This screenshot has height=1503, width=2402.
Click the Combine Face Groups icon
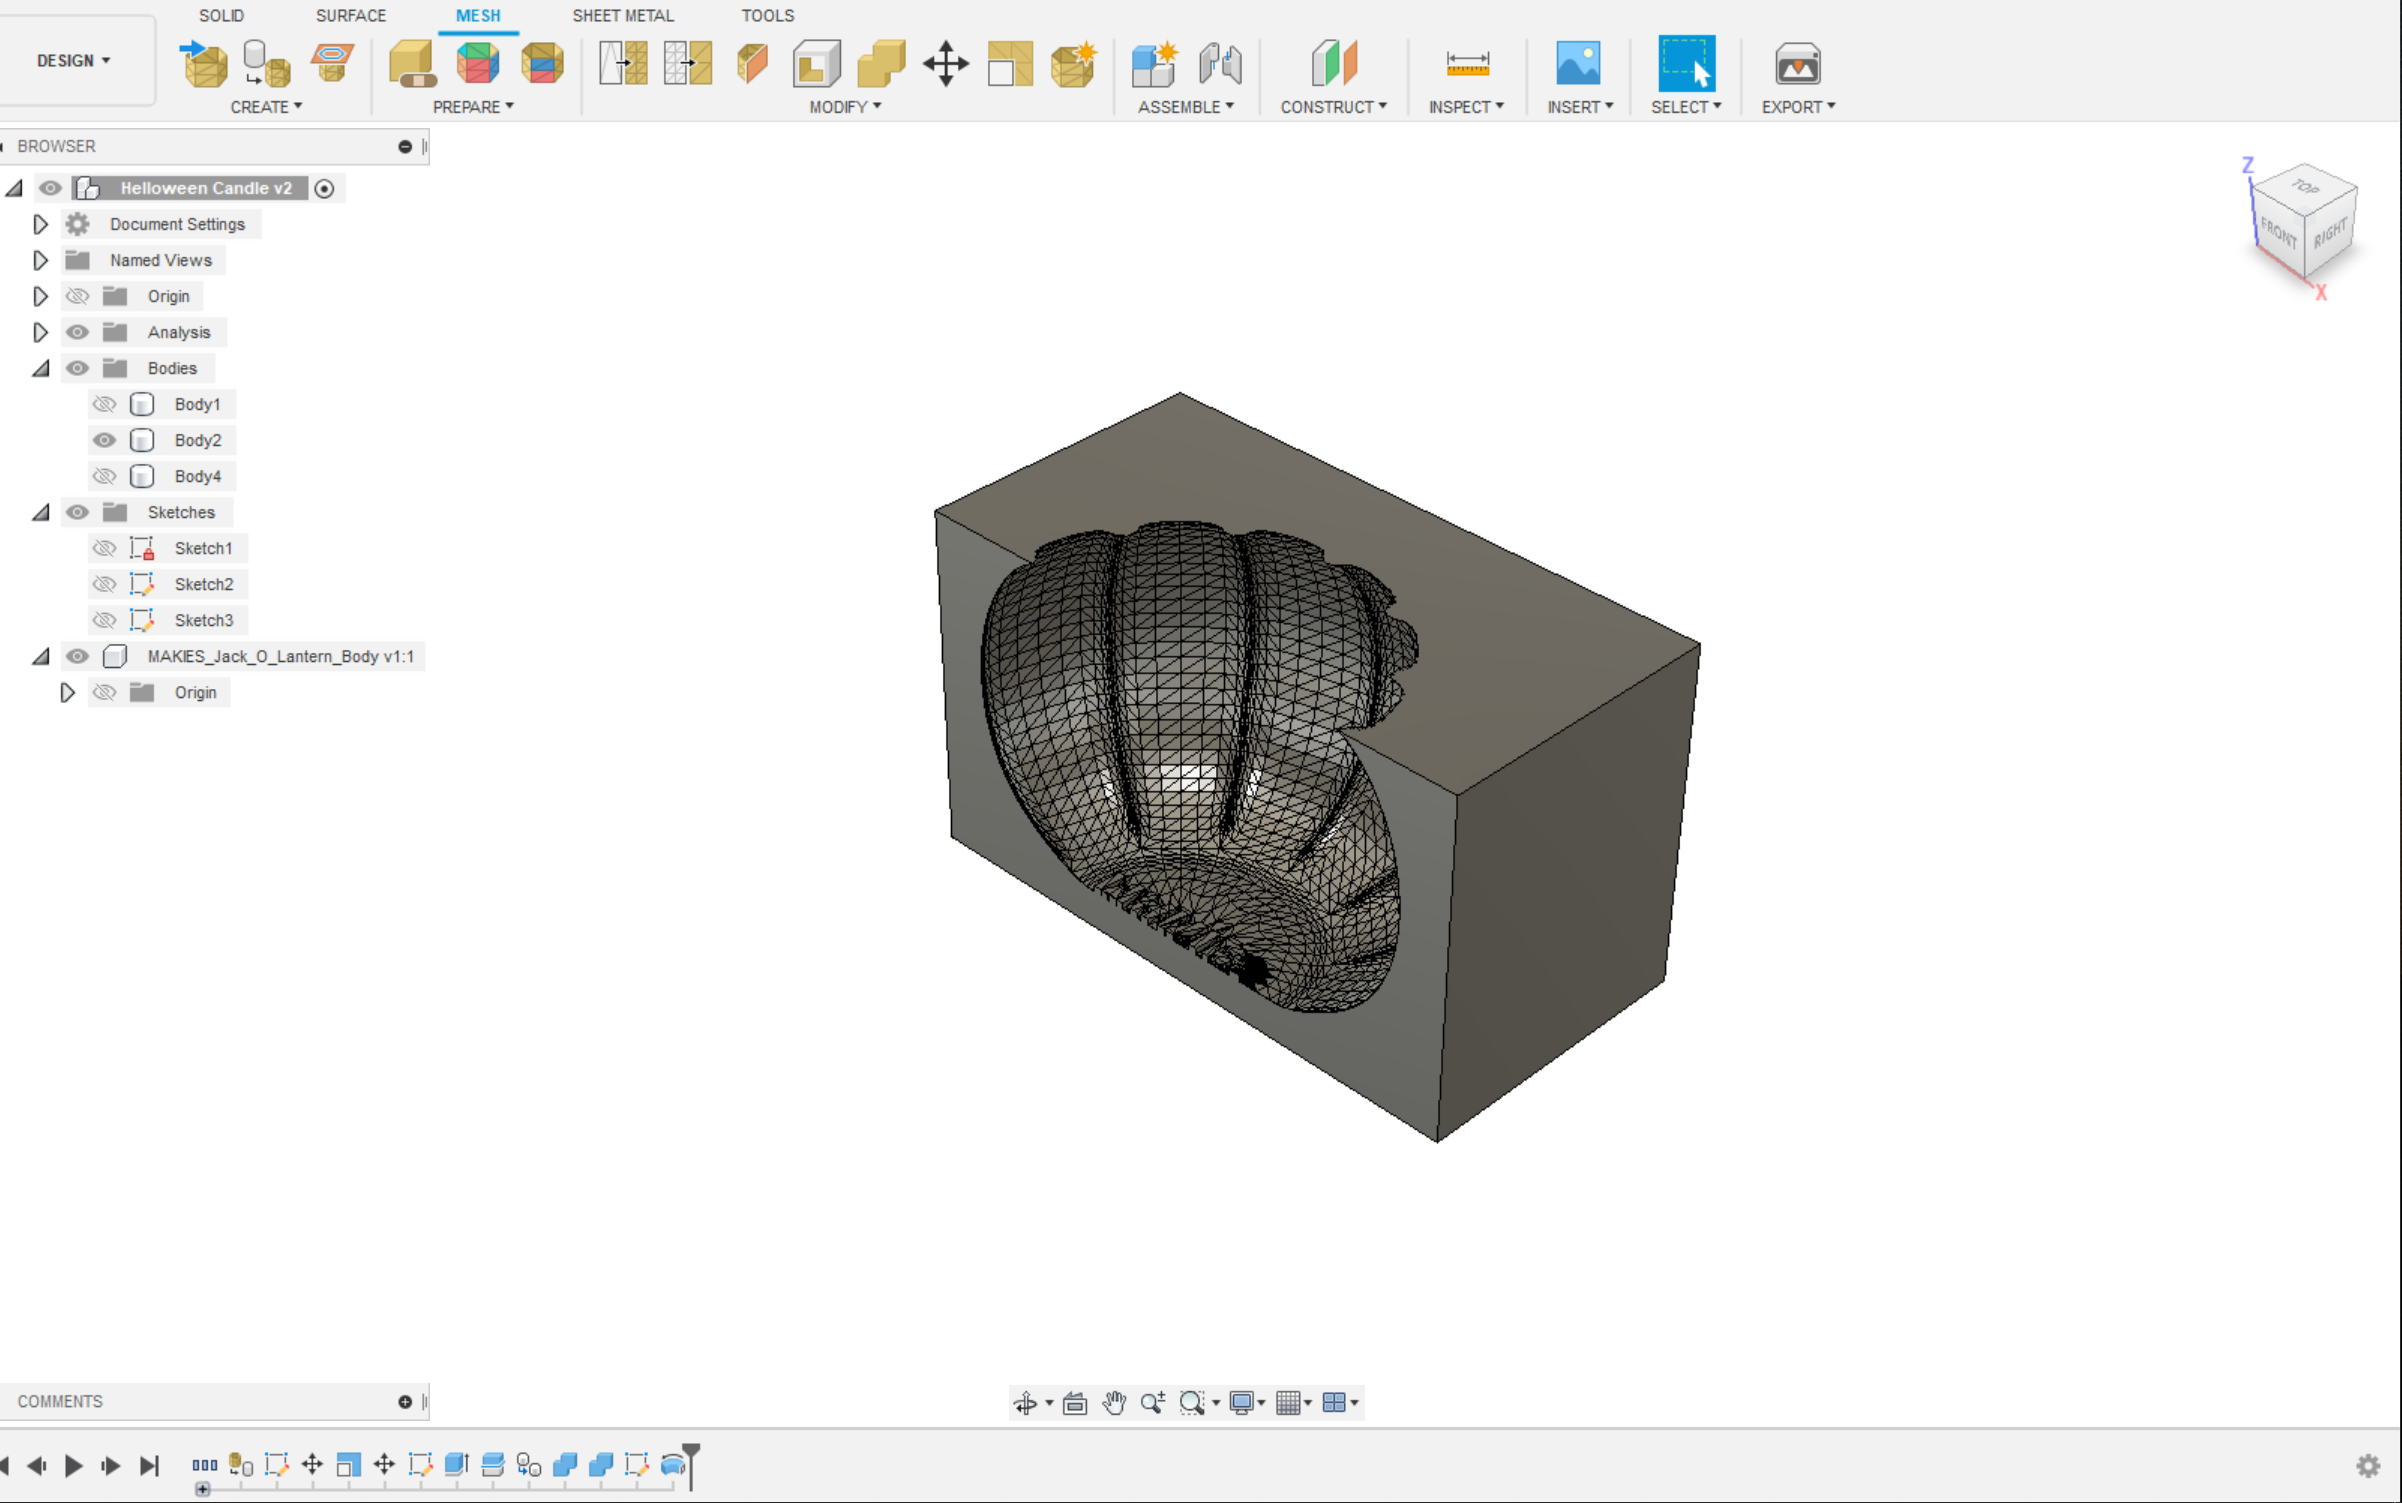542,64
